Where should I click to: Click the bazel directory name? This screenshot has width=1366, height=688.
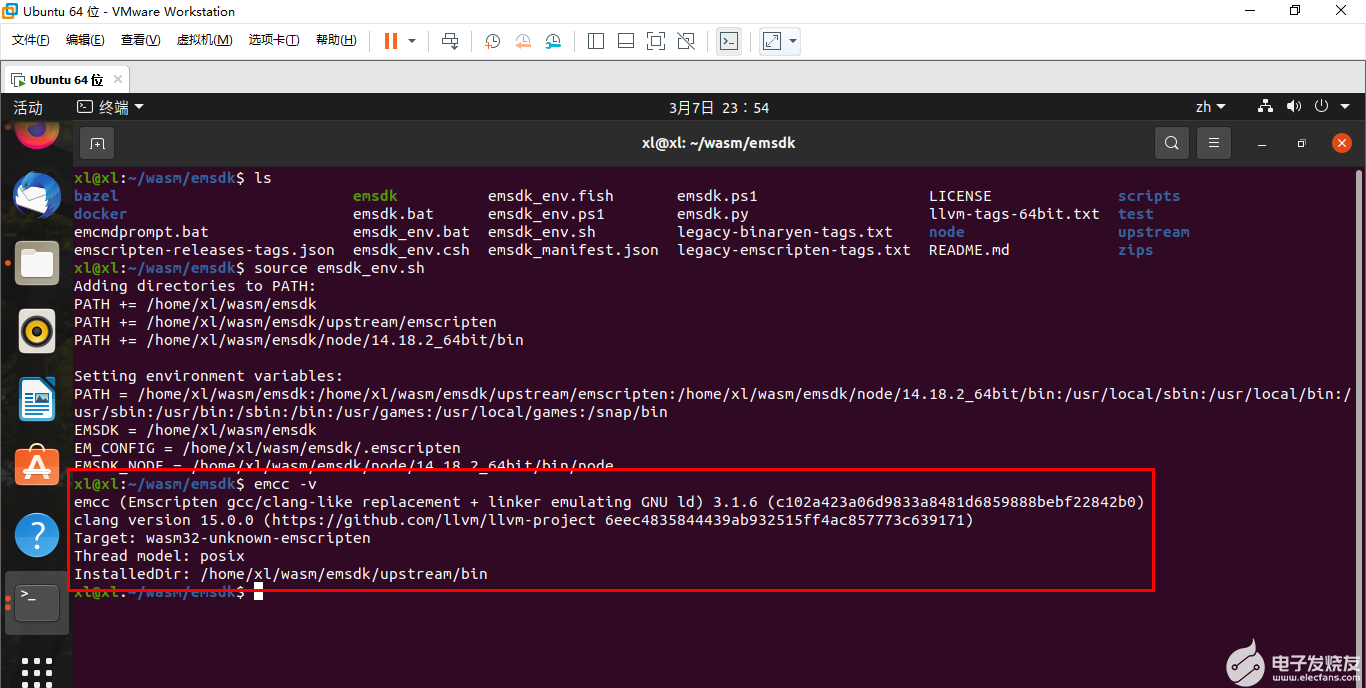coord(96,196)
